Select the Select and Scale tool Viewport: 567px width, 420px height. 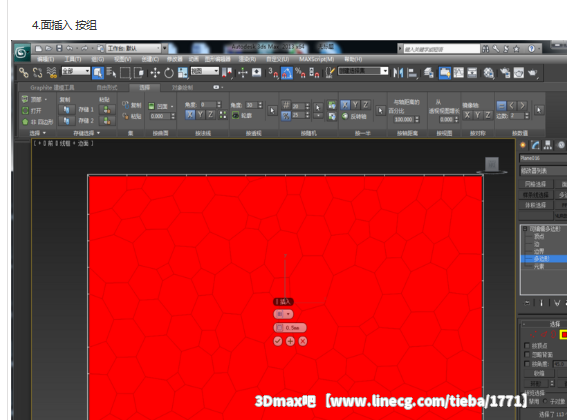pyautogui.click(x=183, y=73)
